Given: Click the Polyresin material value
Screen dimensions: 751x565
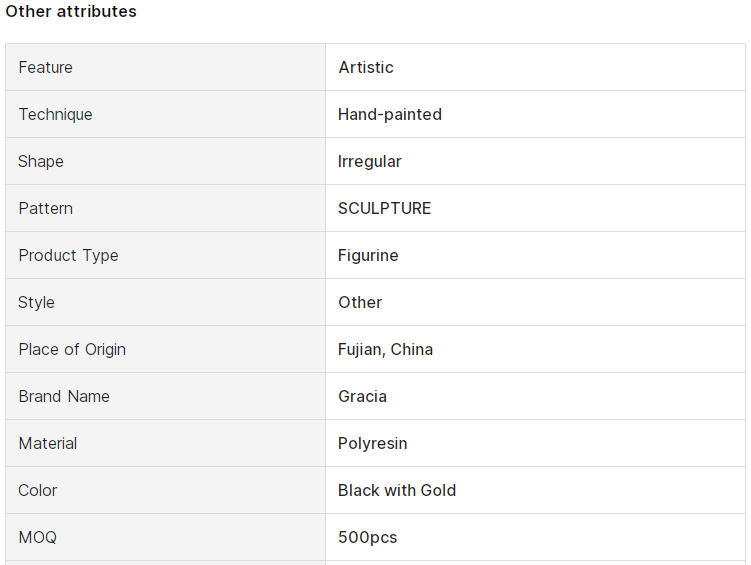Looking at the screenshot, I should click(373, 443).
